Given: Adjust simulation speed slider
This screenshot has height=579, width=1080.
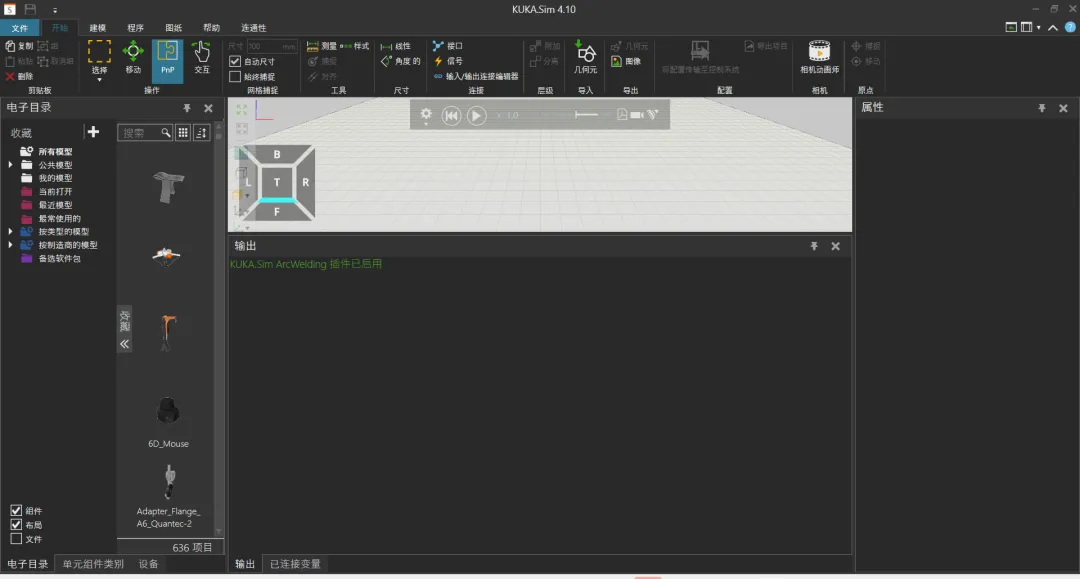Looking at the screenshot, I should coord(586,115).
